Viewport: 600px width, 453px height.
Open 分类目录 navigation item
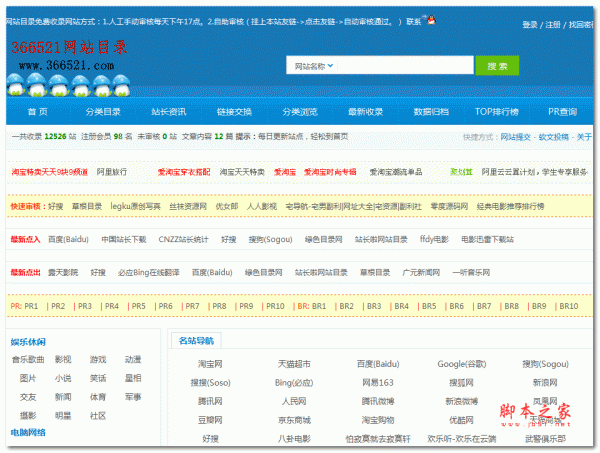click(103, 112)
